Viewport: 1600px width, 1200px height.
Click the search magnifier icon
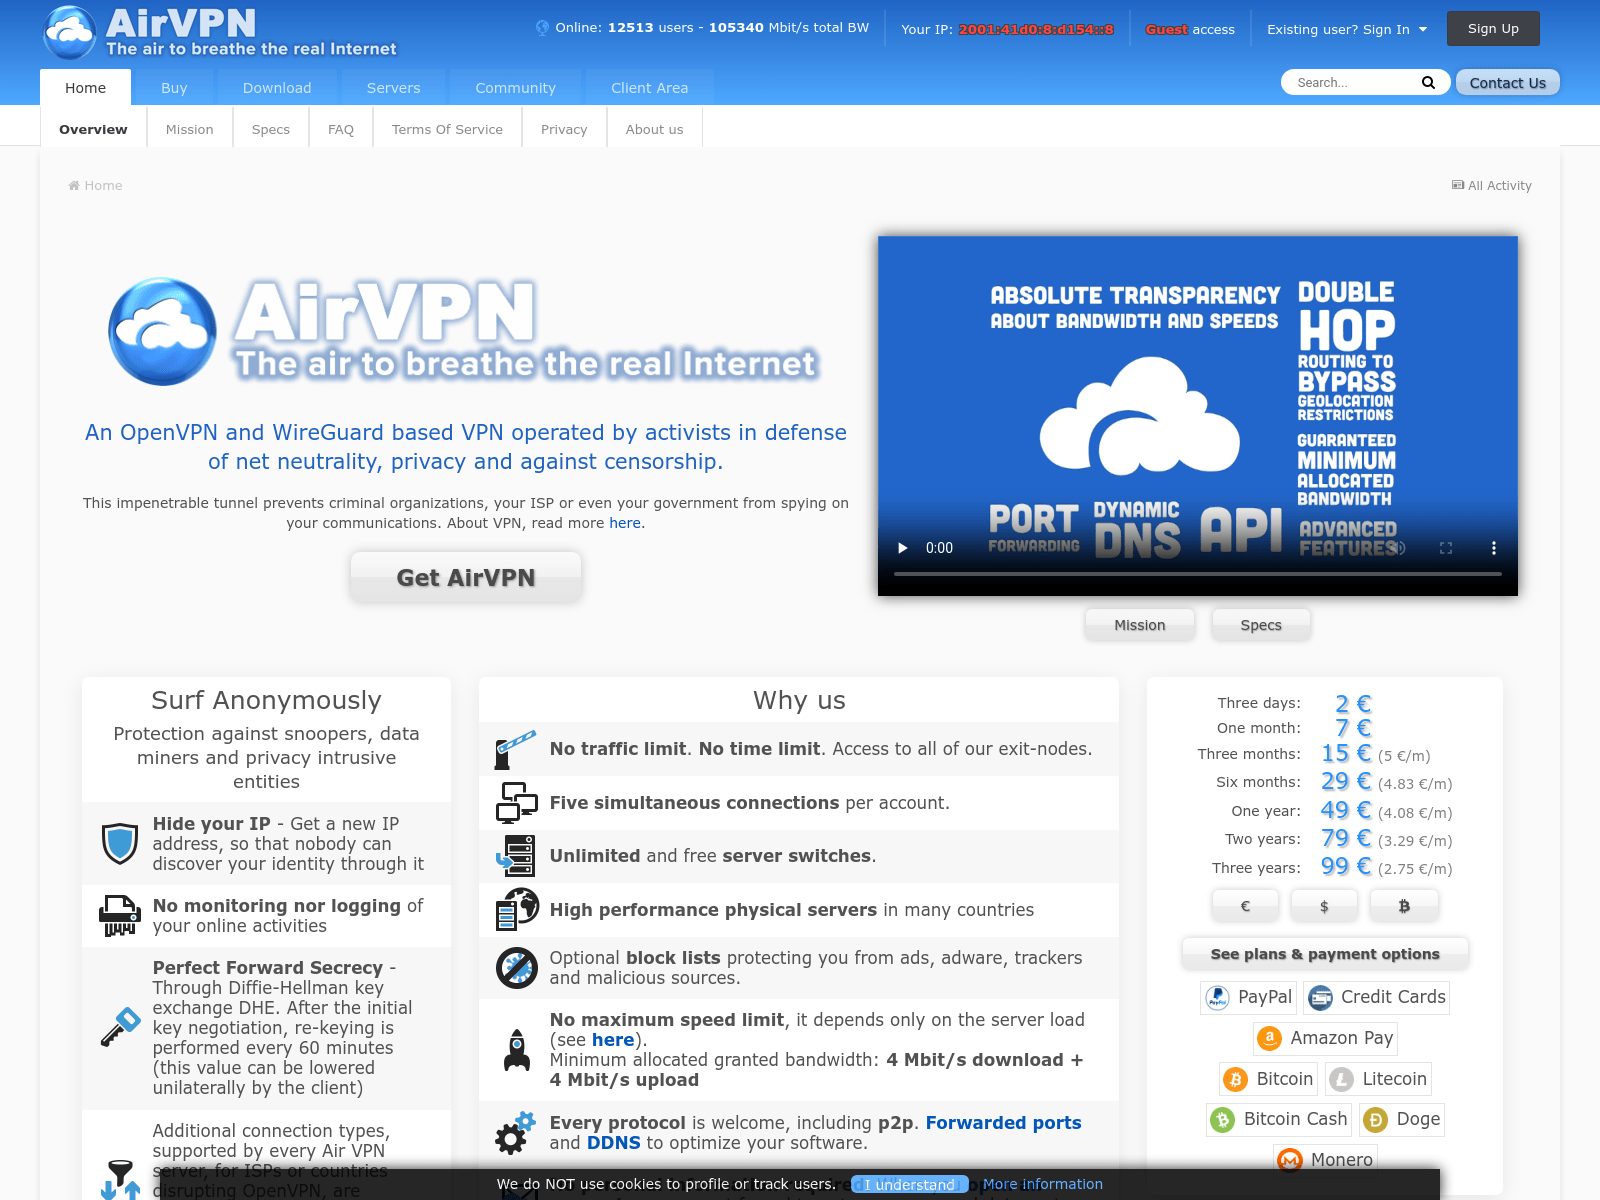pos(1428,83)
